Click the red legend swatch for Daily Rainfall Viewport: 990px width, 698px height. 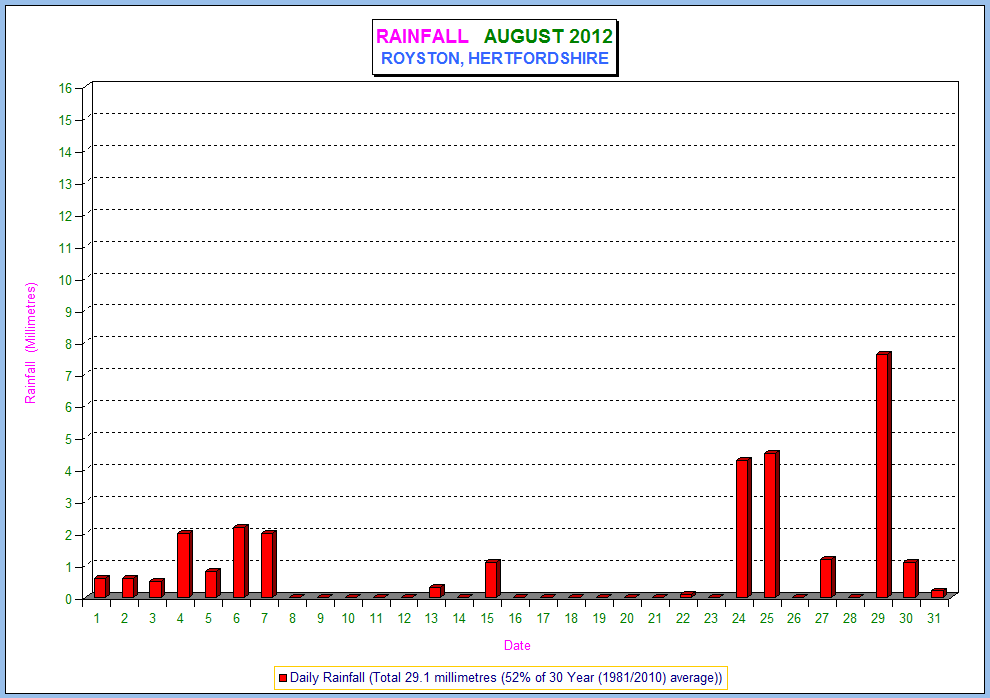coord(283,678)
